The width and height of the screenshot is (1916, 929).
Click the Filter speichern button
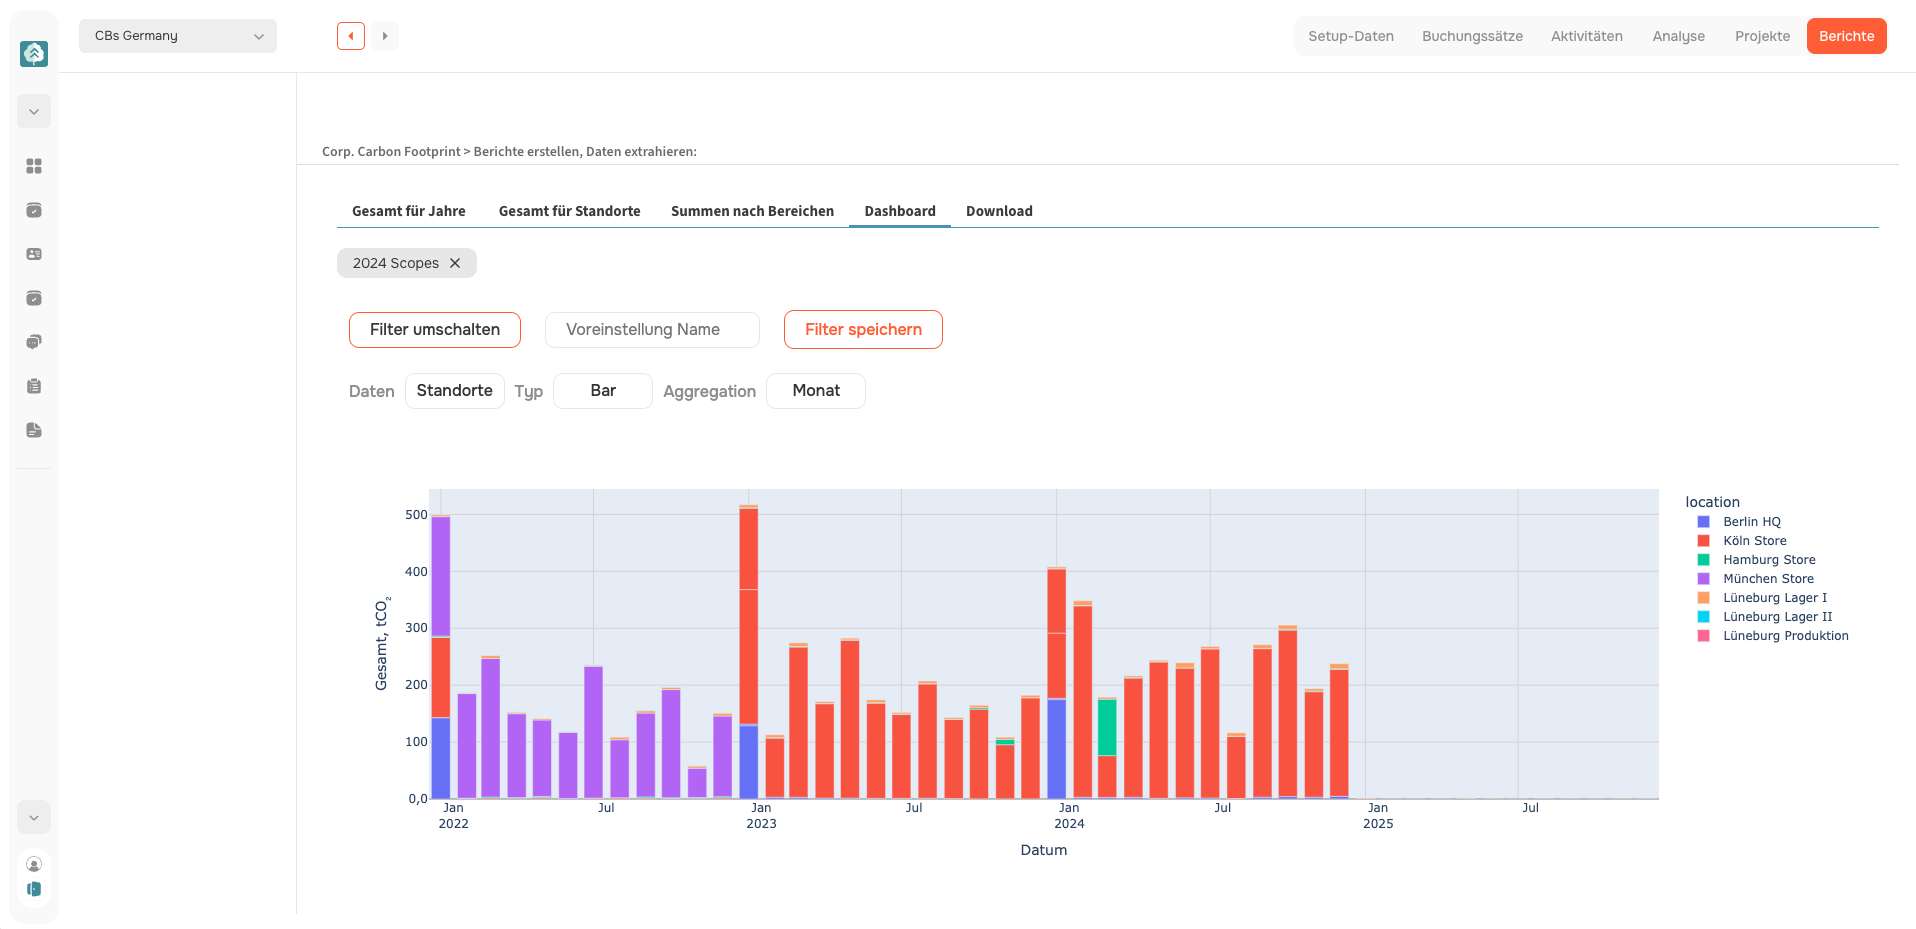(x=863, y=330)
